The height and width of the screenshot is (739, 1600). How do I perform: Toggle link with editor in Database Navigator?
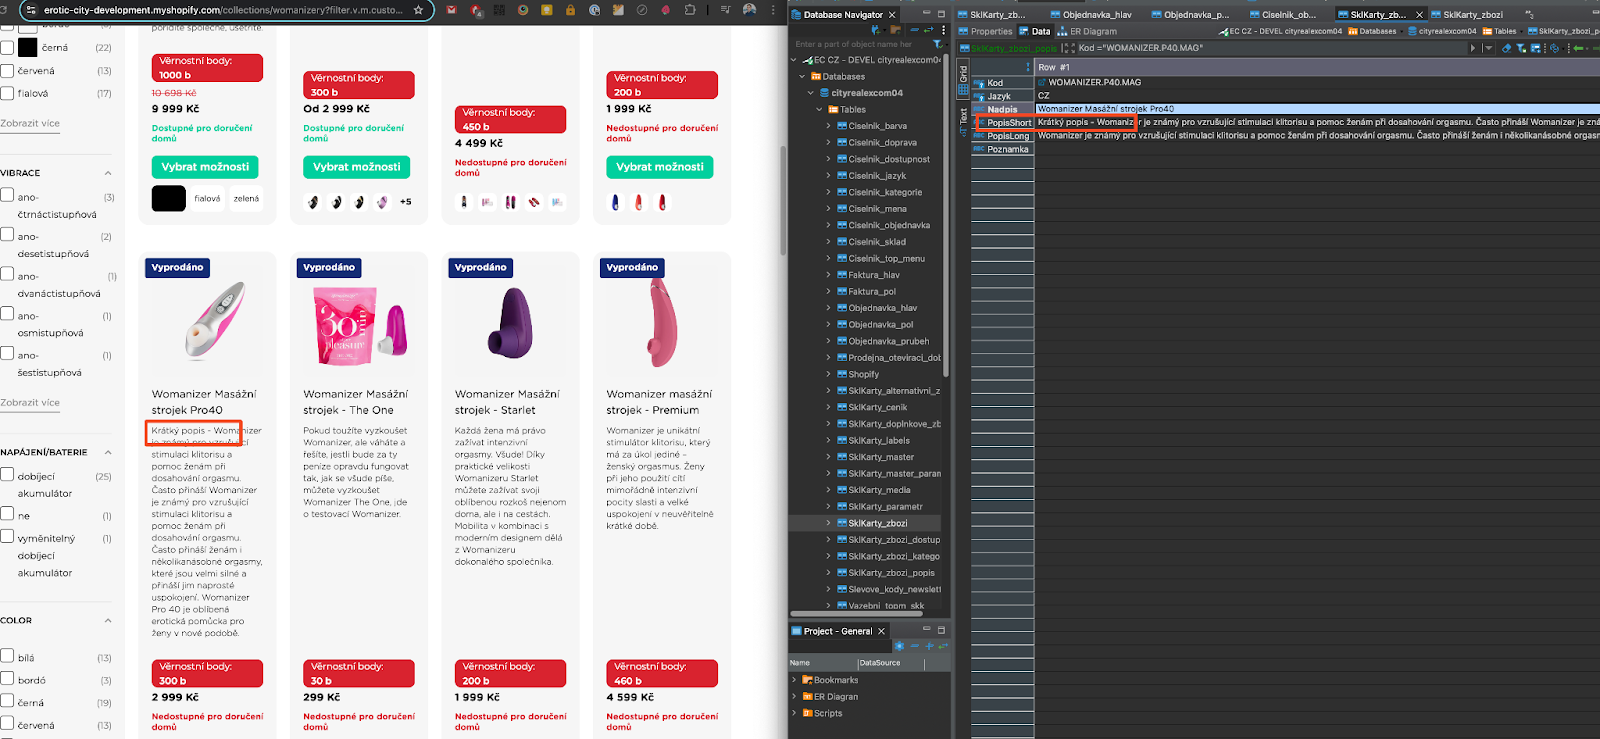[x=928, y=30]
